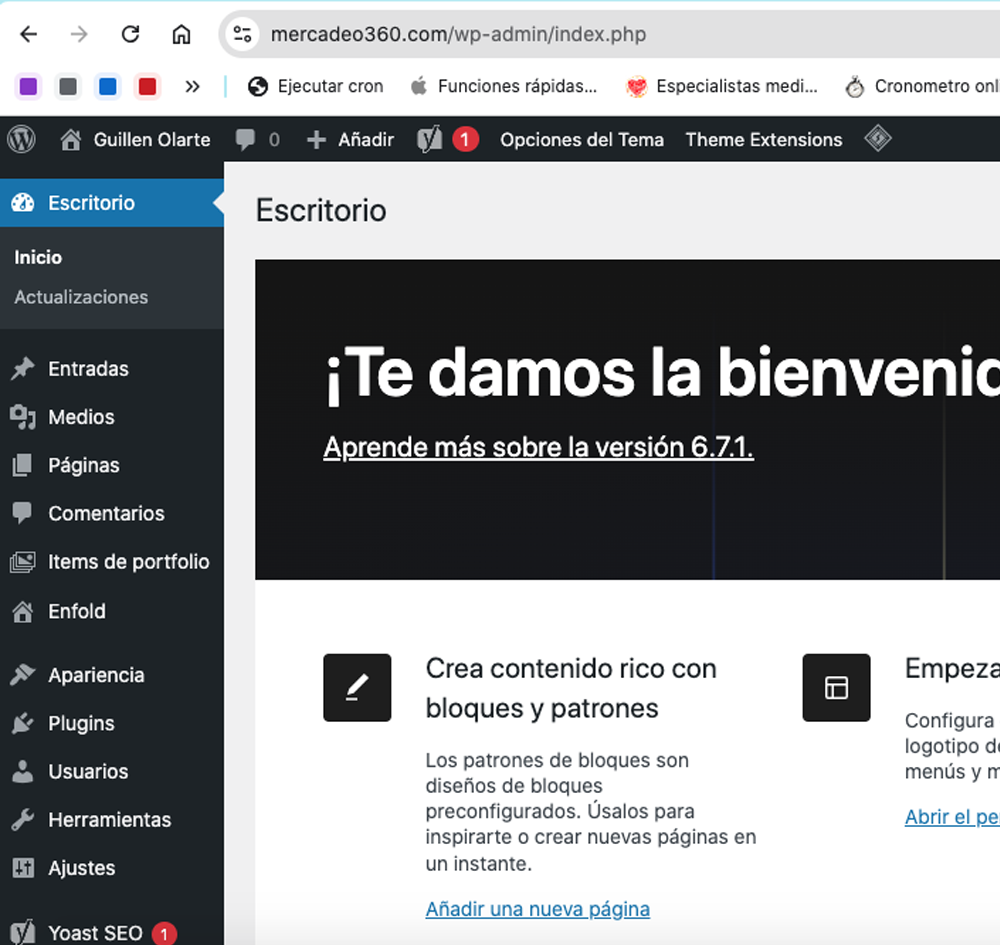
Task: Go back with the browser back arrow
Action: pos(28,34)
